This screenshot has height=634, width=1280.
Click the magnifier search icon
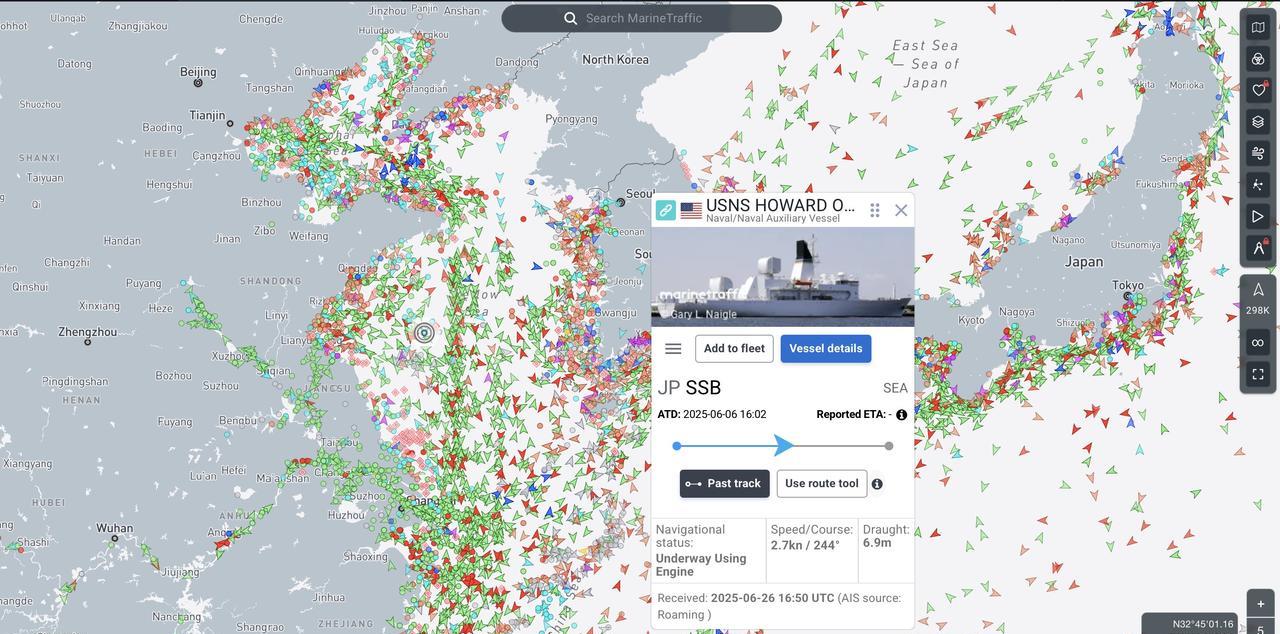pyautogui.click(x=571, y=18)
